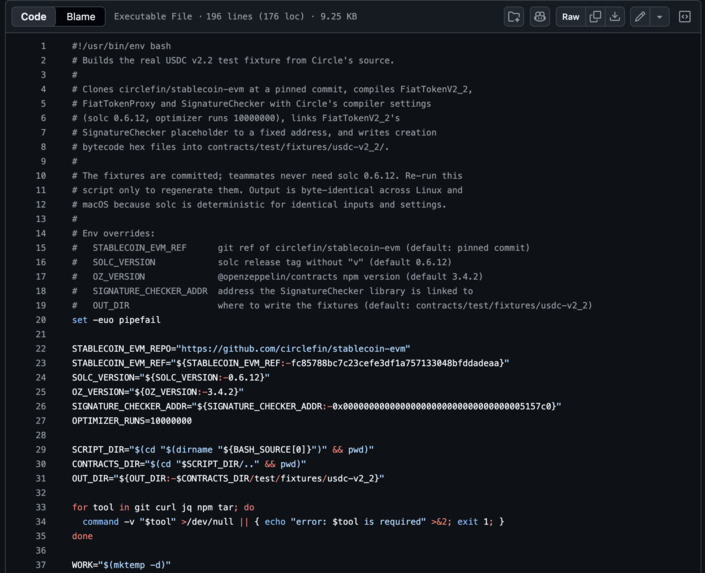Select line number 37
705x573 pixels.
pyautogui.click(x=41, y=565)
